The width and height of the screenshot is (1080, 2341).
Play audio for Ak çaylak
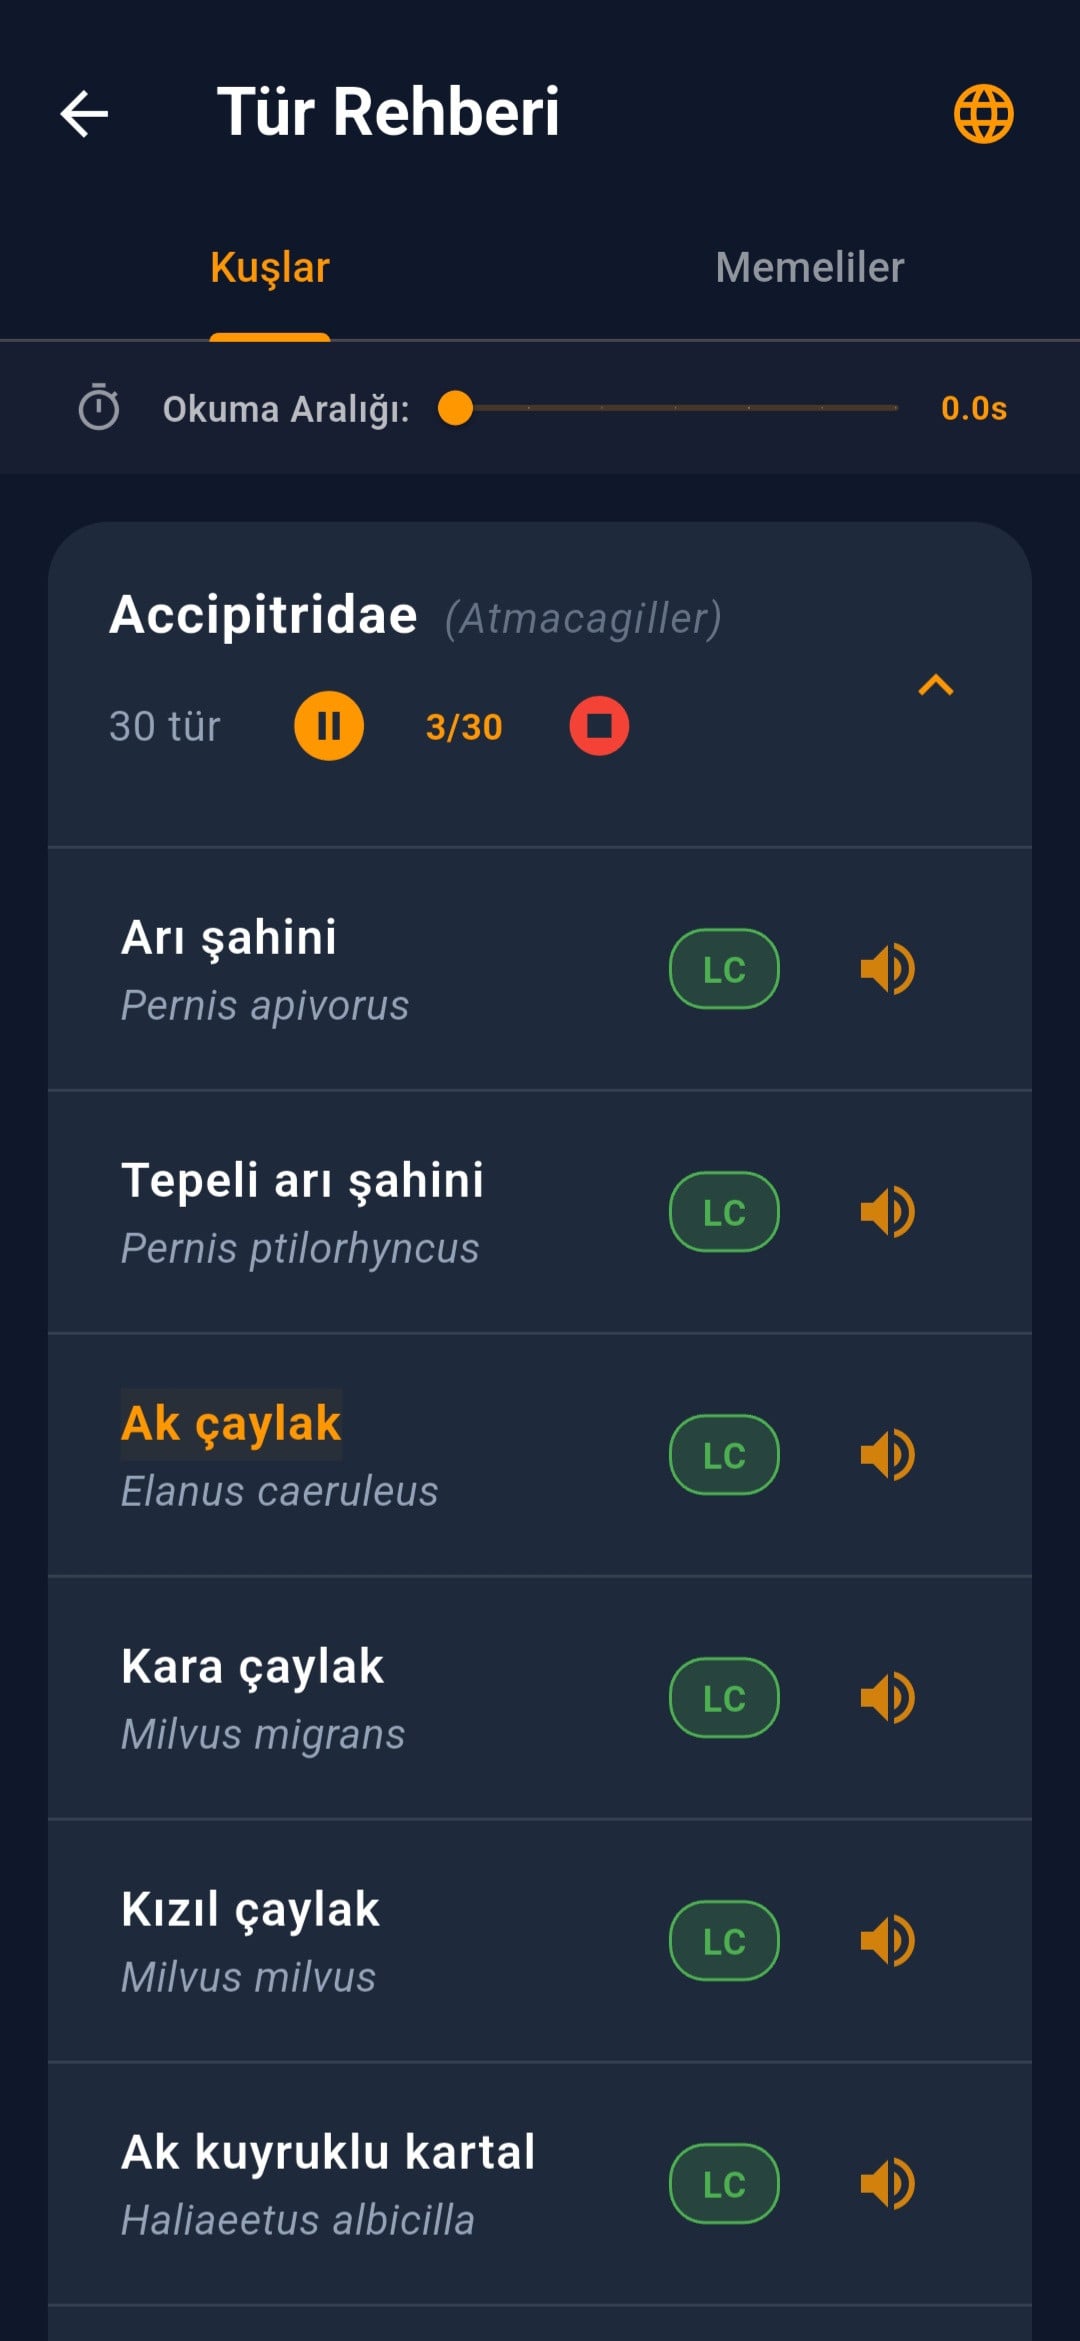click(887, 1455)
